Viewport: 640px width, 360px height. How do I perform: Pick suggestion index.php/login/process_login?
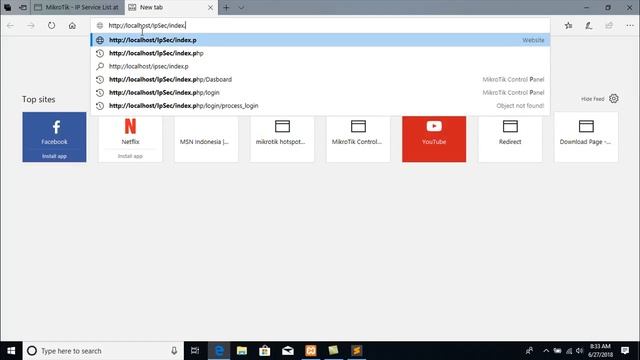[320, 105]
